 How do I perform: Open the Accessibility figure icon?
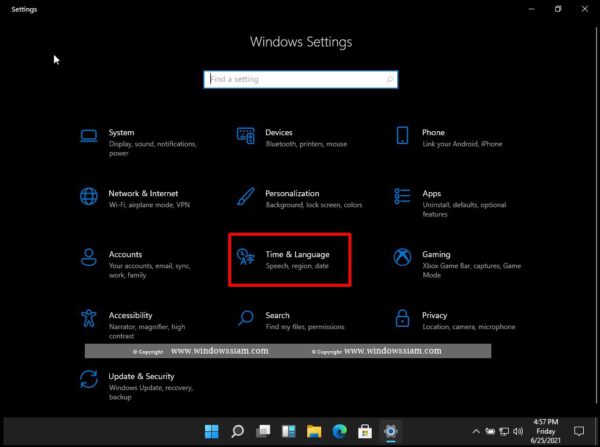pyautogui.click(x=89, y=318)
